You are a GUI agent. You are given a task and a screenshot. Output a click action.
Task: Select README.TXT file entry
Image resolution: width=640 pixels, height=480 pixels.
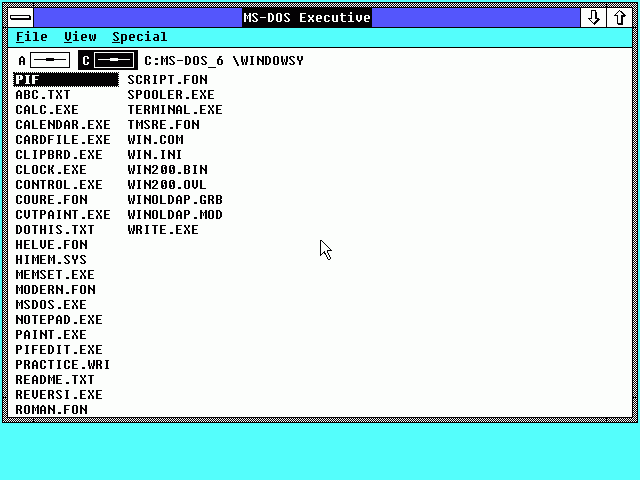[54, 380]
